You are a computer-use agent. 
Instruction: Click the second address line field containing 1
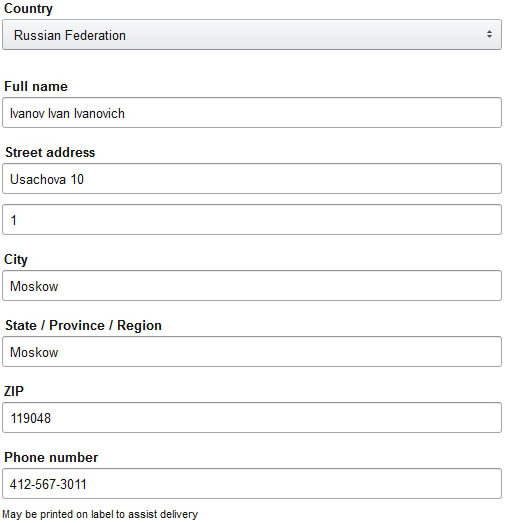click(x=252, y=220)
